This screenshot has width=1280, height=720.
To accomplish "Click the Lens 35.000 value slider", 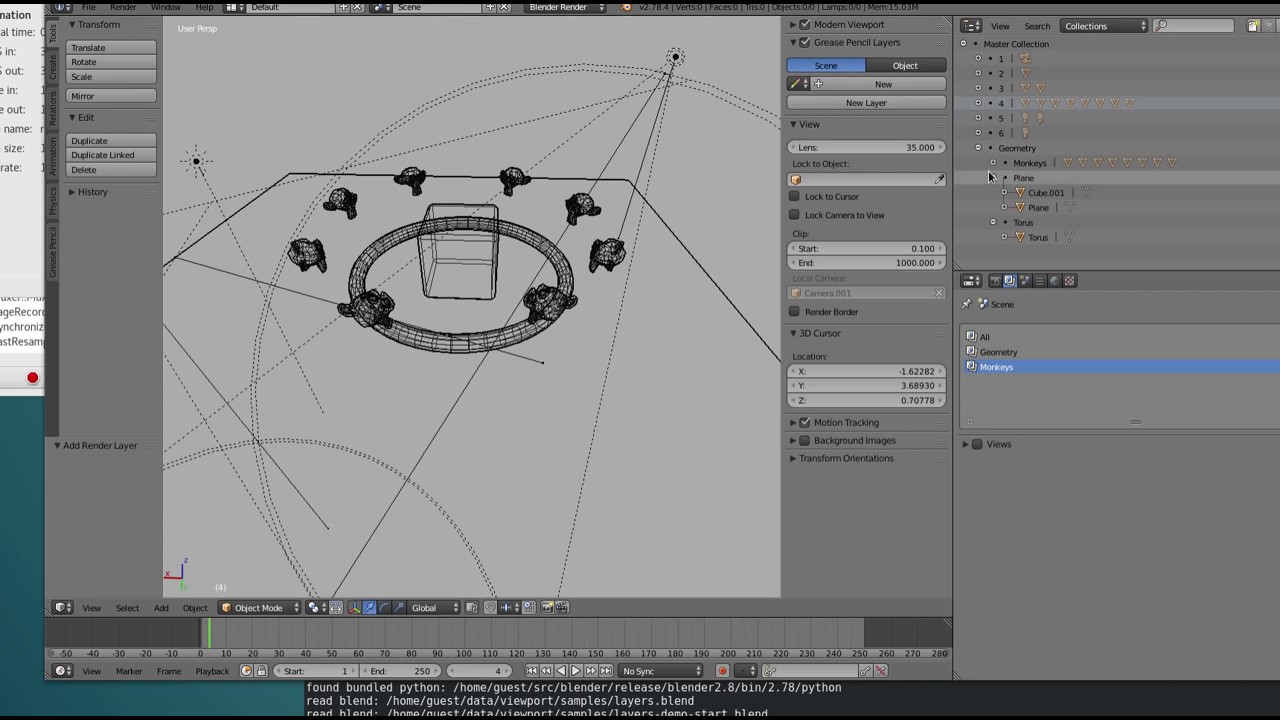I will pos(866,148).
